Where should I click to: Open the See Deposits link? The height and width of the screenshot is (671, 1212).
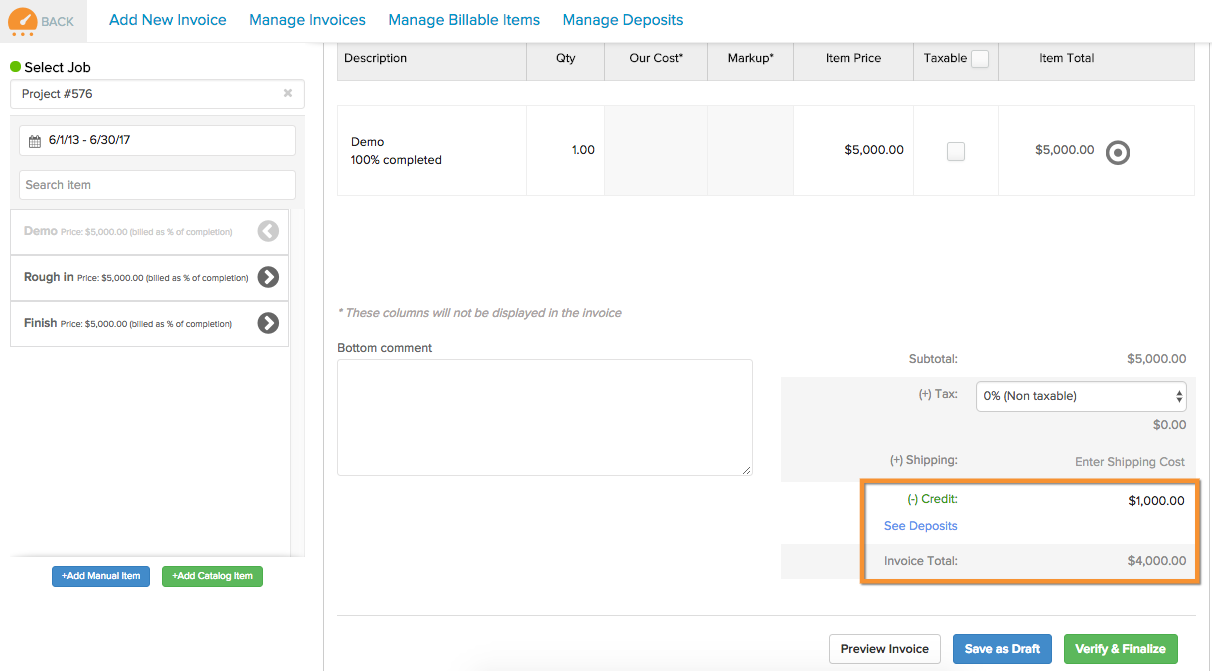pyautogui.click(x=920, y=526)
